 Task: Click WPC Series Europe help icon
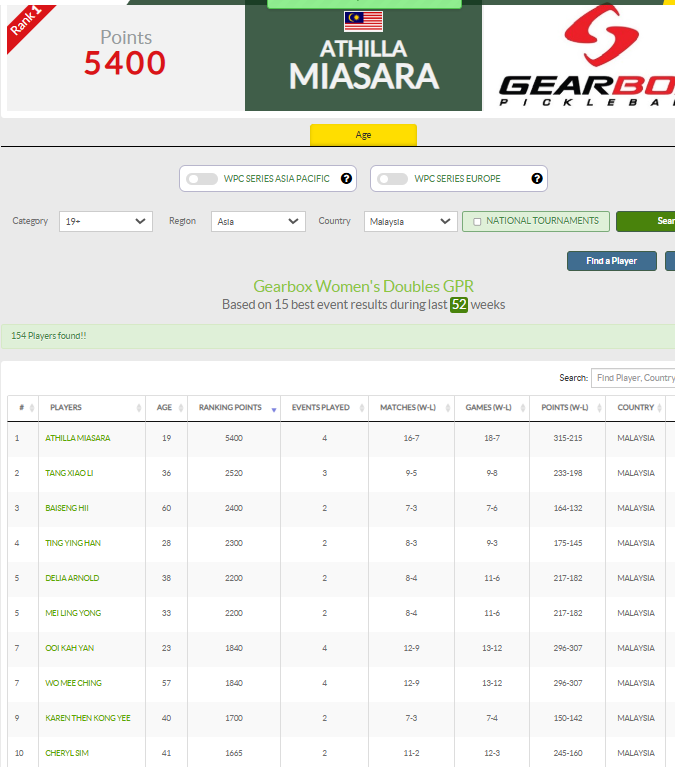click(x=537, y=179)
